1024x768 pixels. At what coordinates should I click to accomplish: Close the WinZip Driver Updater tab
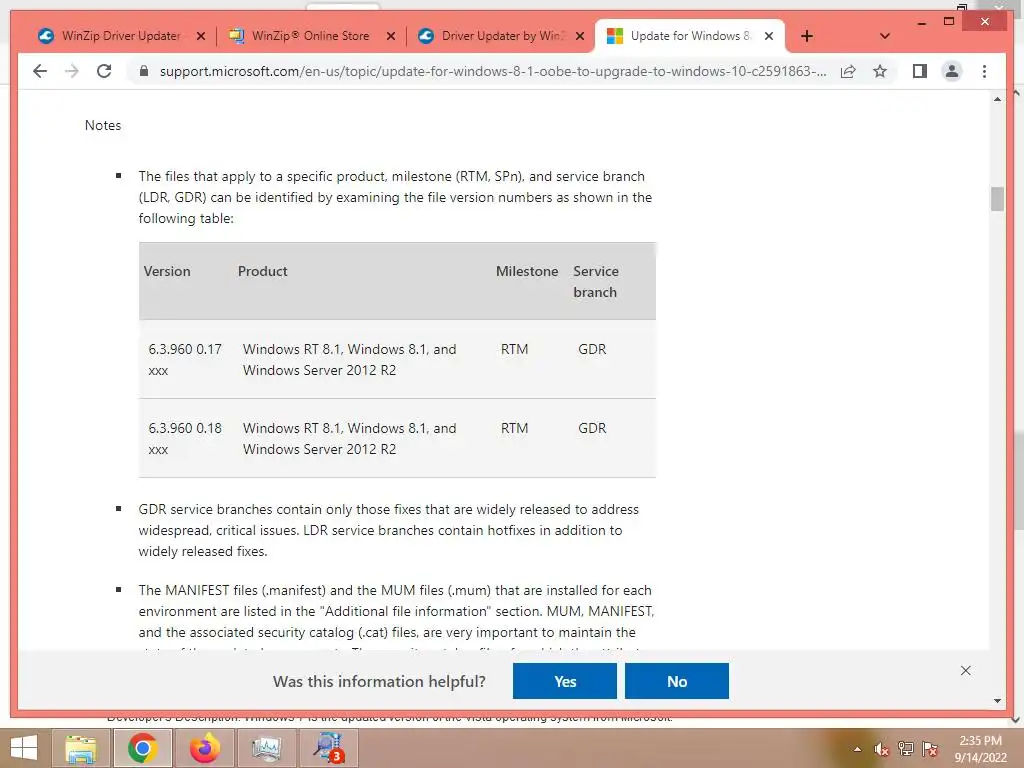(x=201, y=36)
